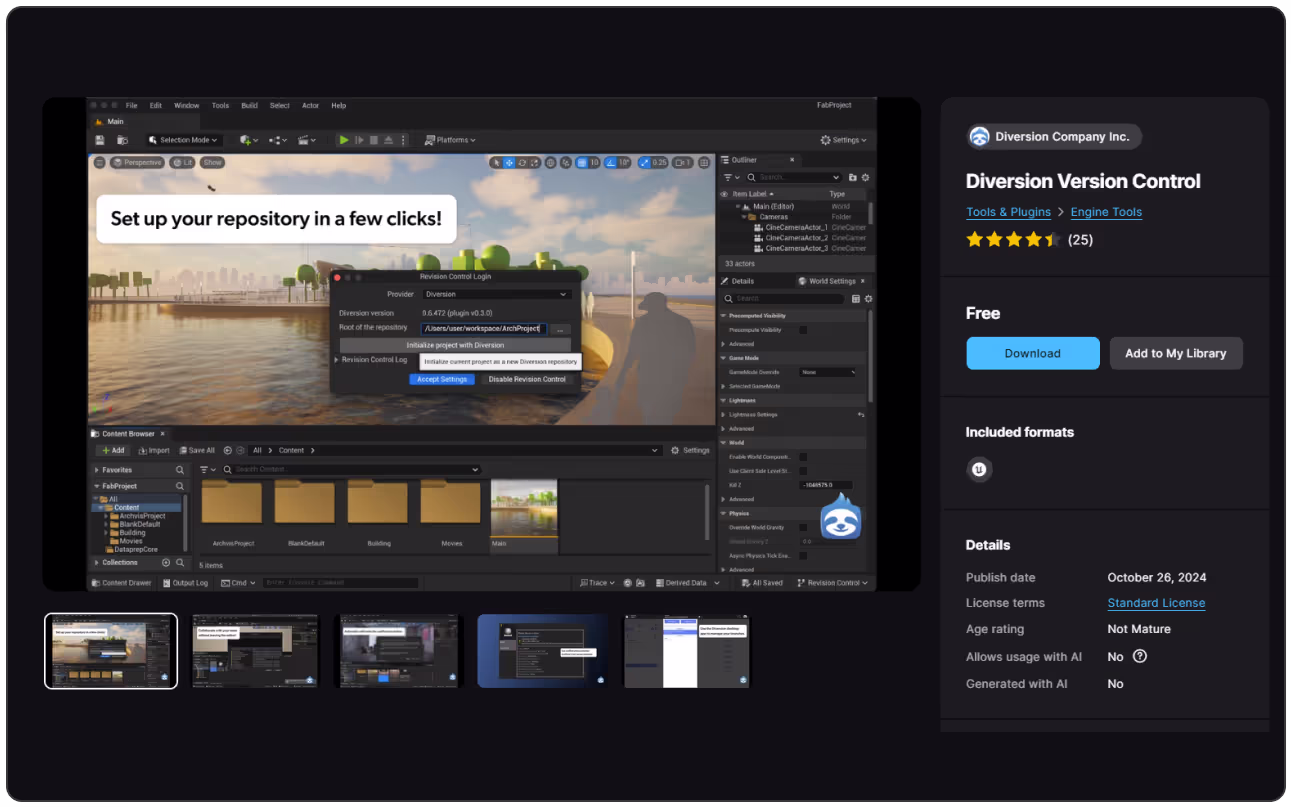
Task: Click the add collection plus icon
Action: [x=166, y=563]
